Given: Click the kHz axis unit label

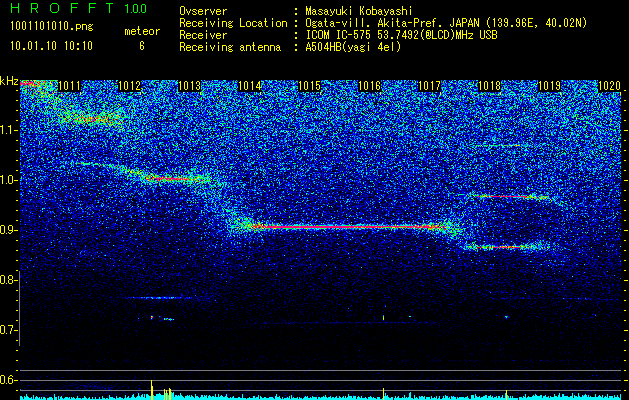Looking at the screenshot, I should 9,81.
